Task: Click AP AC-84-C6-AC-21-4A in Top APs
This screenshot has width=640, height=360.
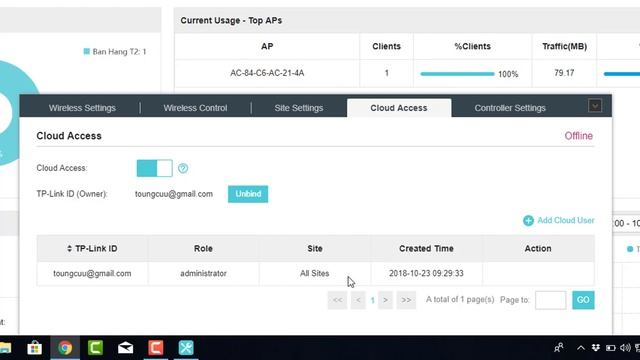Action: pyautogui.click(x=267, y=73)
